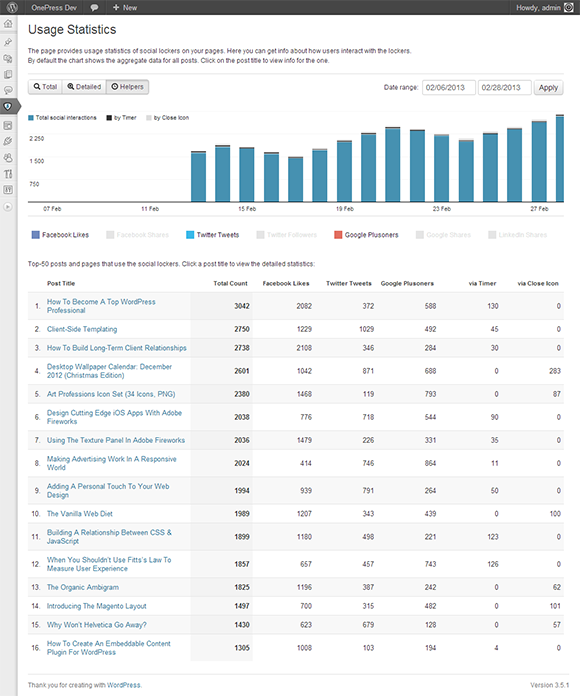Open the Pages sidebar icon

point(8,74)
